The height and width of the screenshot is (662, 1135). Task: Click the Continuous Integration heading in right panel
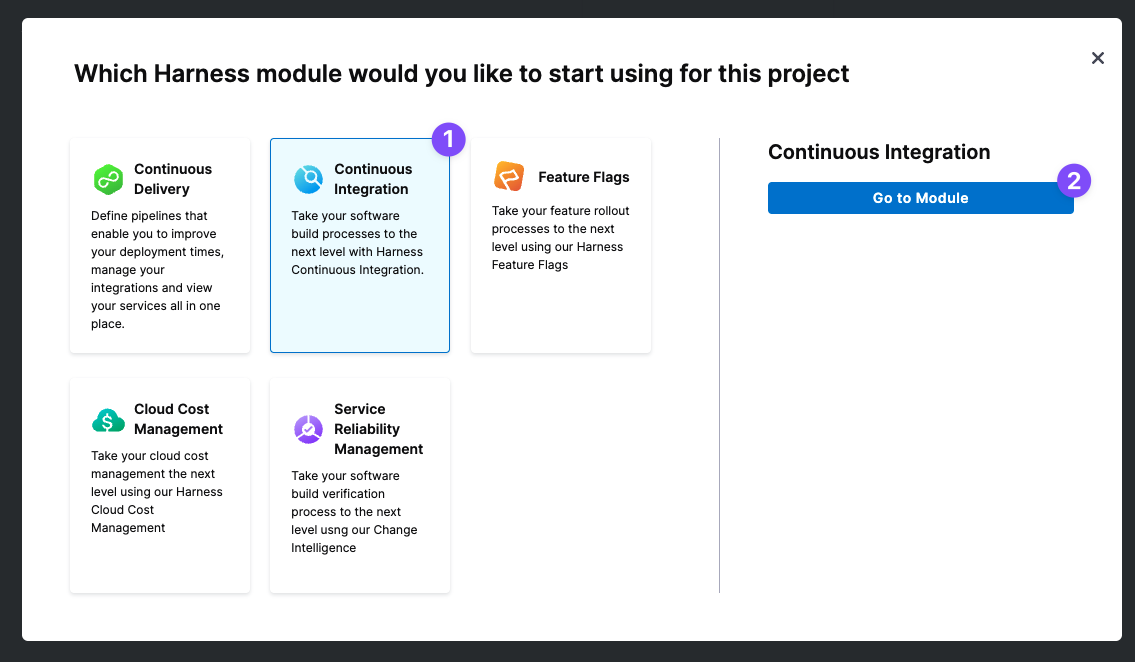(879, 152)
